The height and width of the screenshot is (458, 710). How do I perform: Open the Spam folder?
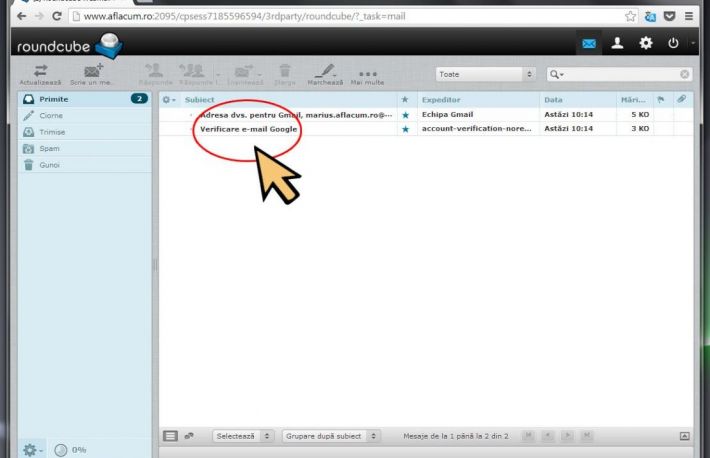[49, 147]
